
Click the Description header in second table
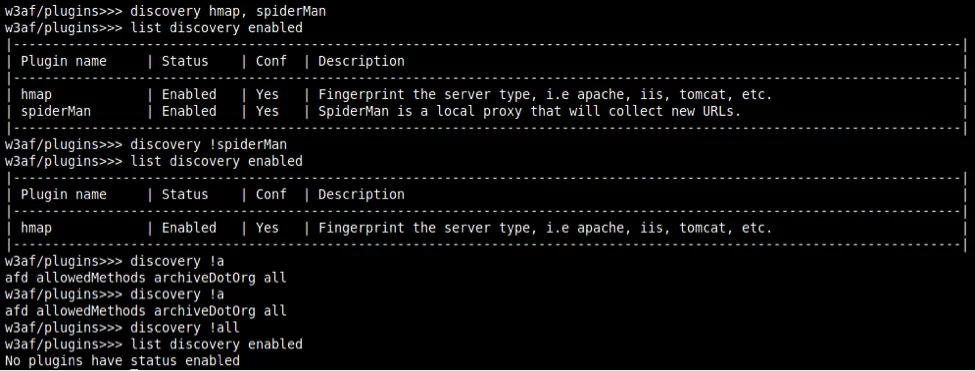[361, 195]
